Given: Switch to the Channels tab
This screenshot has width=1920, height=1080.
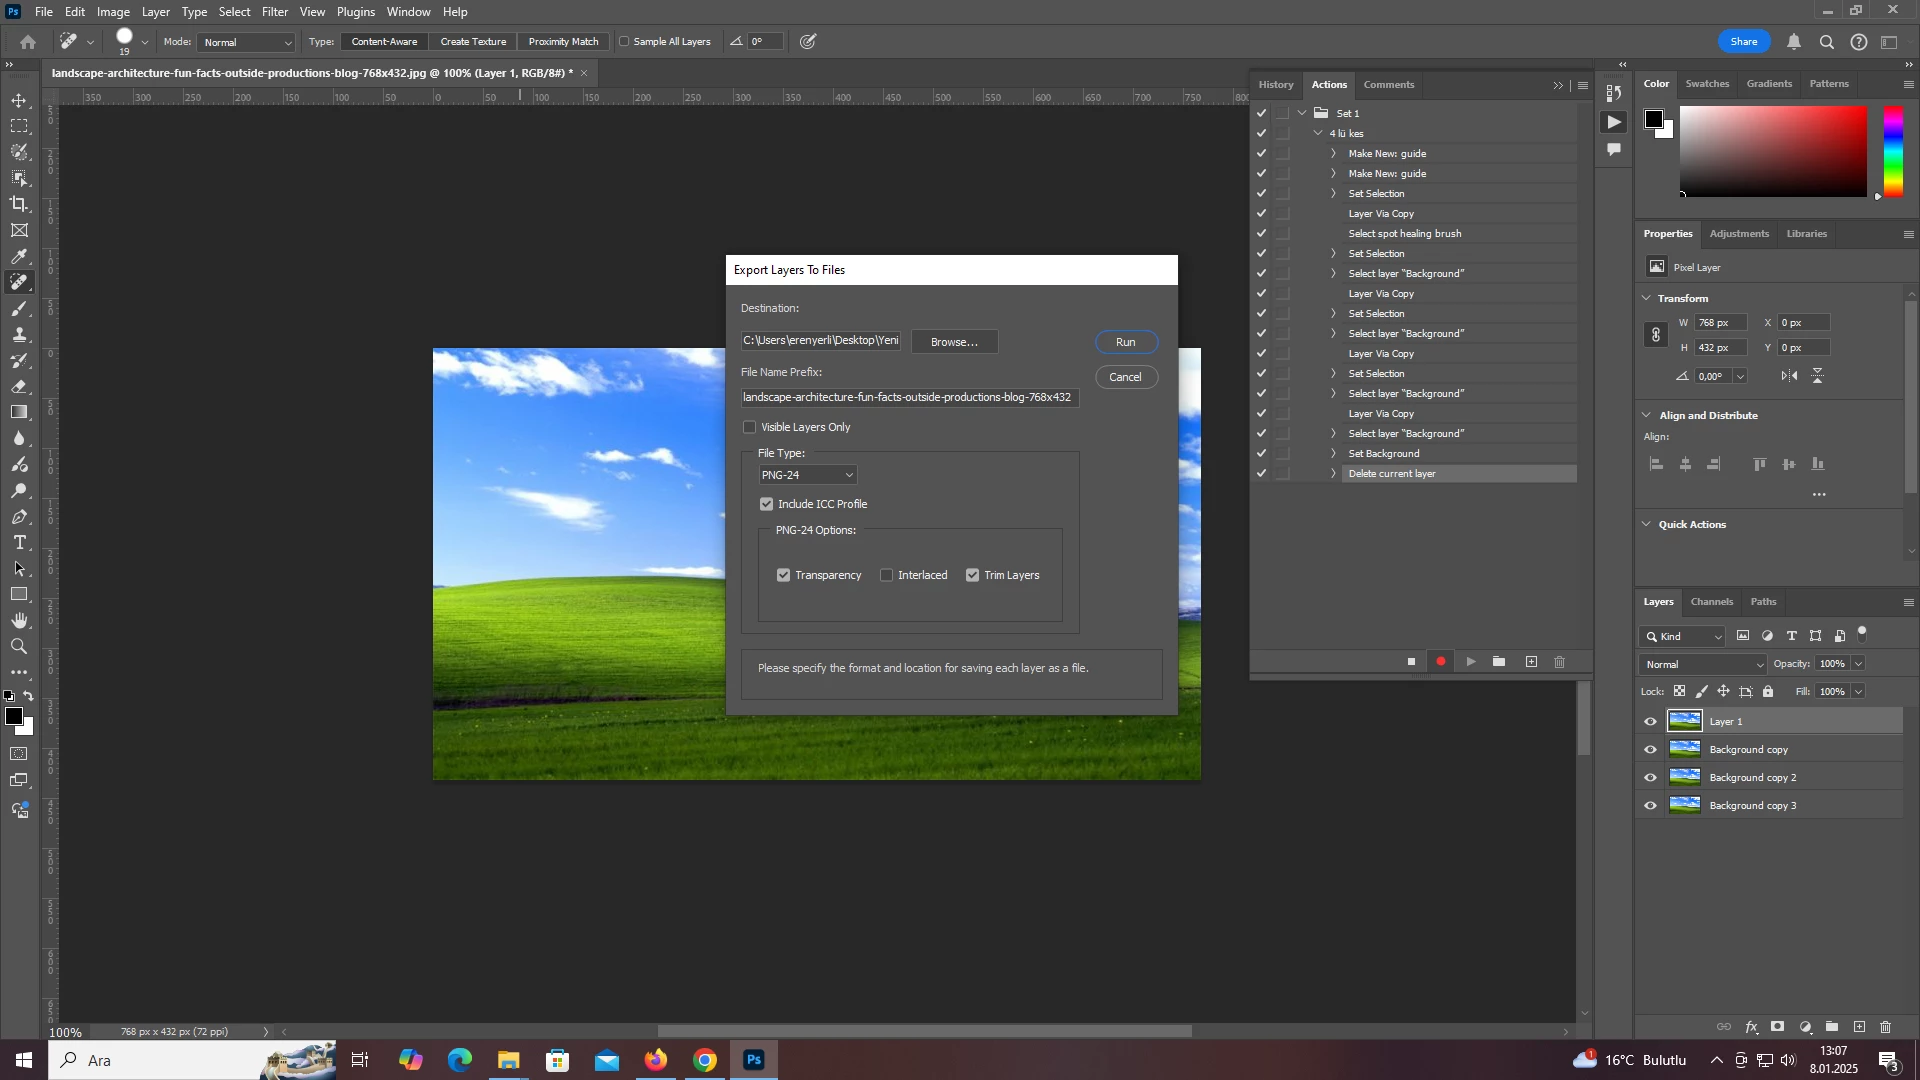Looking at the screenshot, I should click(1711, 602).
